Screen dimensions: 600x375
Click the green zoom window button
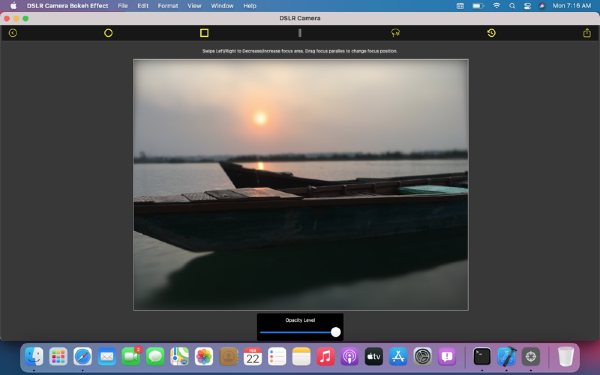pyautogui.click(x=25, y=18)
